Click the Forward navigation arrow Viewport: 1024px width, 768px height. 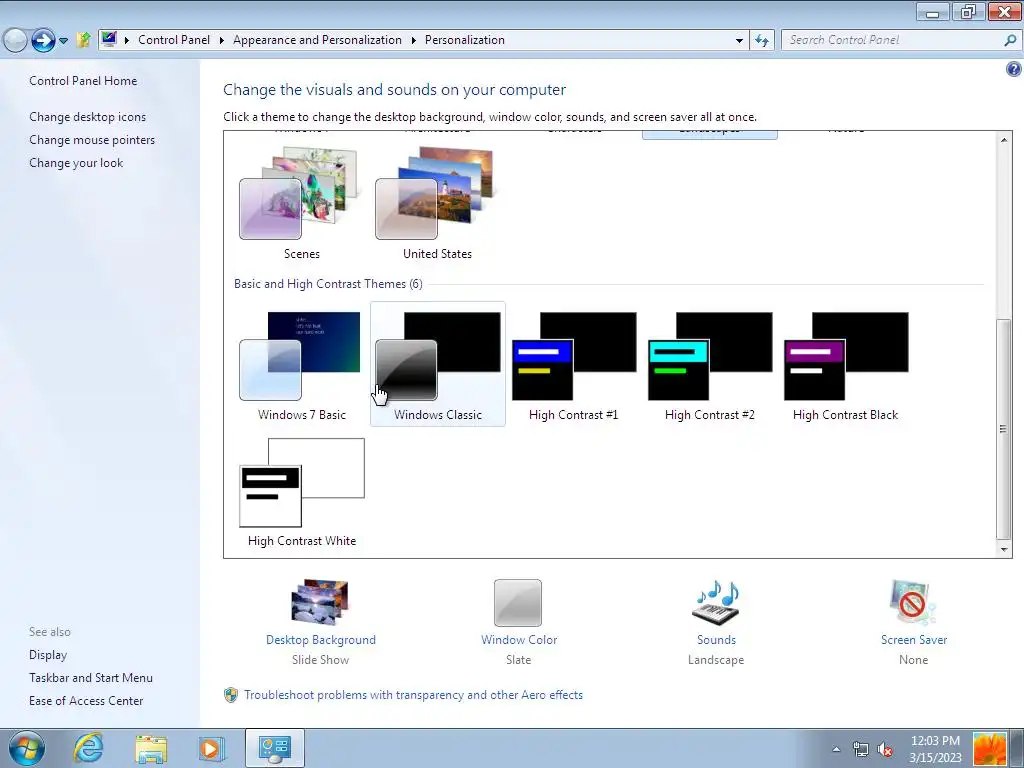coord(43,40)
